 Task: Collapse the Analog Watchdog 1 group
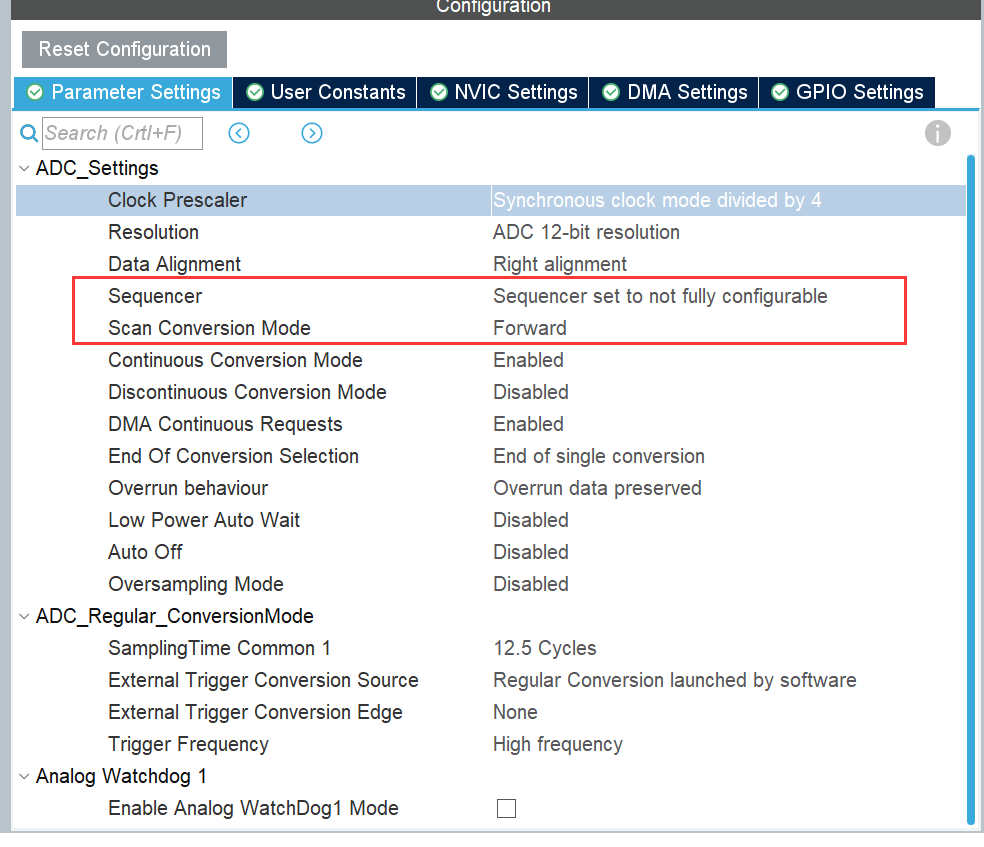pyautogui.click(x=24, y=776)
